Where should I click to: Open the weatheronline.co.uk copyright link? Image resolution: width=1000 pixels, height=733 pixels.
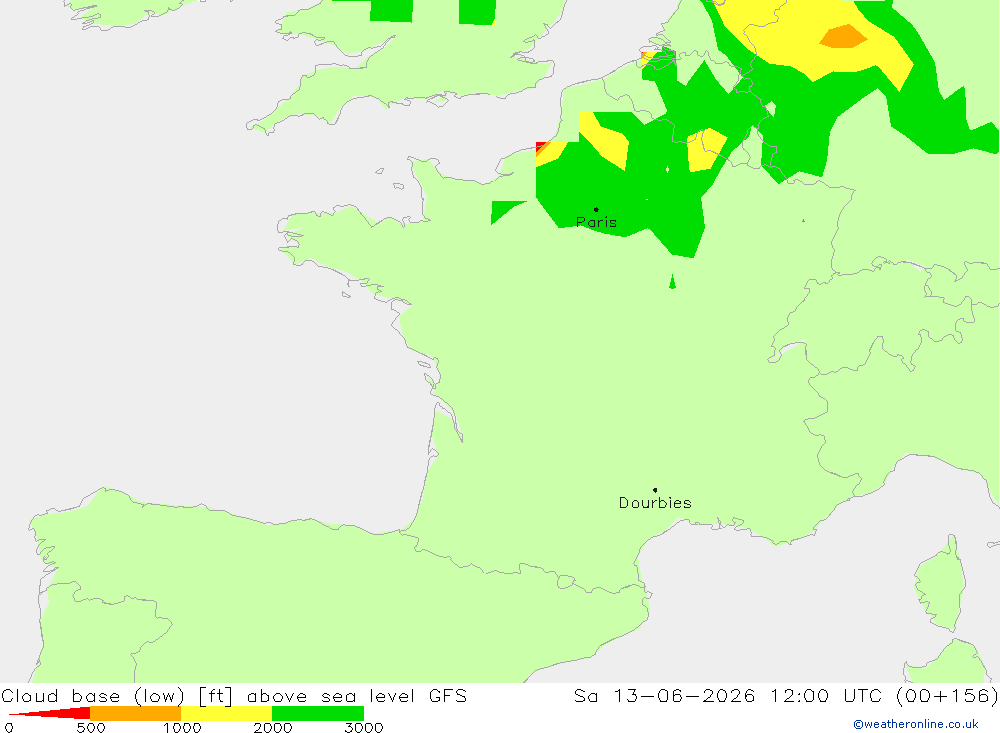point(916,724)
